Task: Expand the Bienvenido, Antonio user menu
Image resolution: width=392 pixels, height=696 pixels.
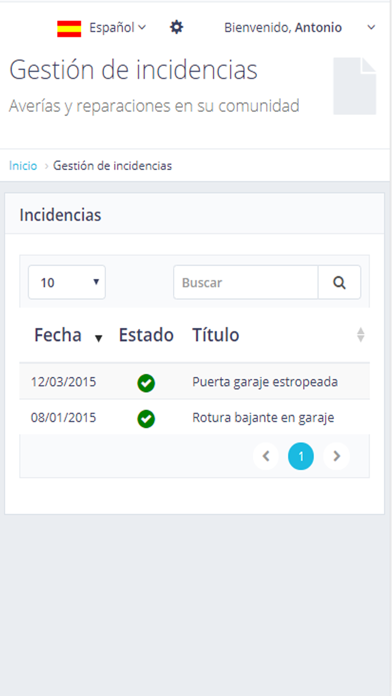Action: 300,28
